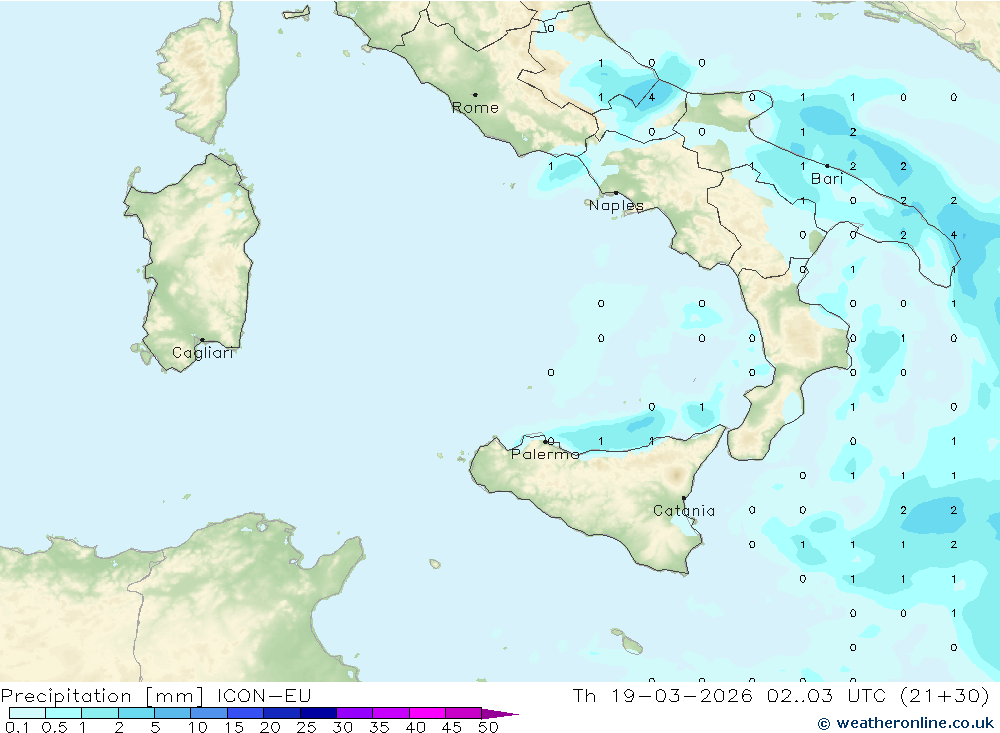Click the legend tick label 0.5
1000x733 pixels.
54,727
